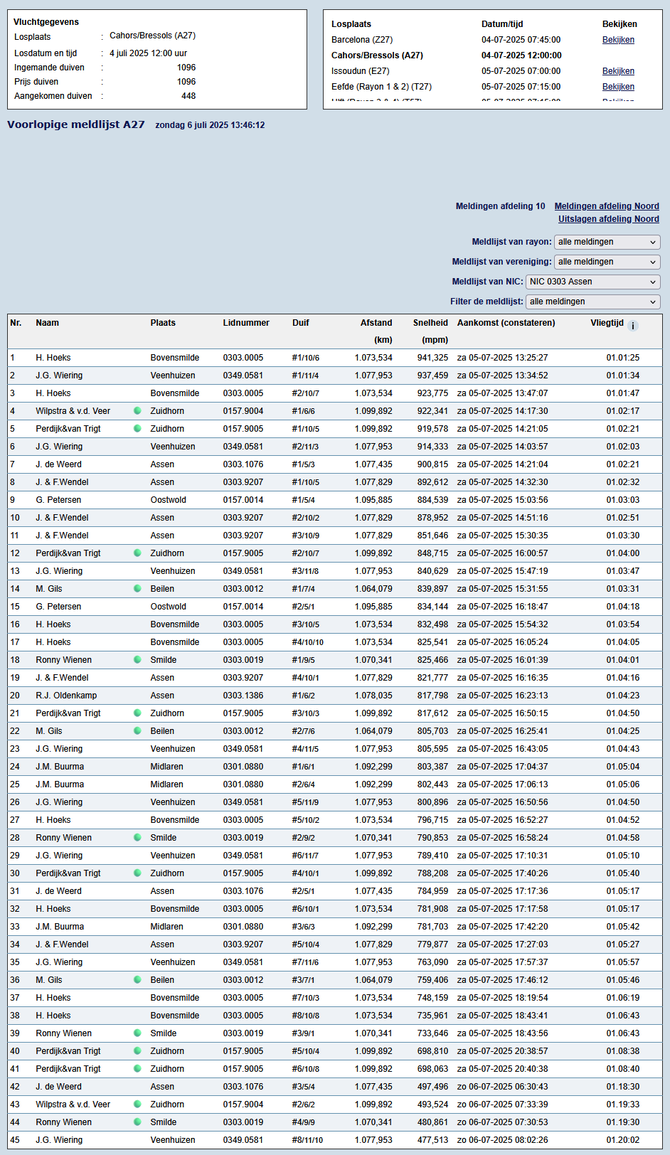Click green dot in row 4 Wilpstra
This screenshot has width=670, height=1155.
(137, 411)
